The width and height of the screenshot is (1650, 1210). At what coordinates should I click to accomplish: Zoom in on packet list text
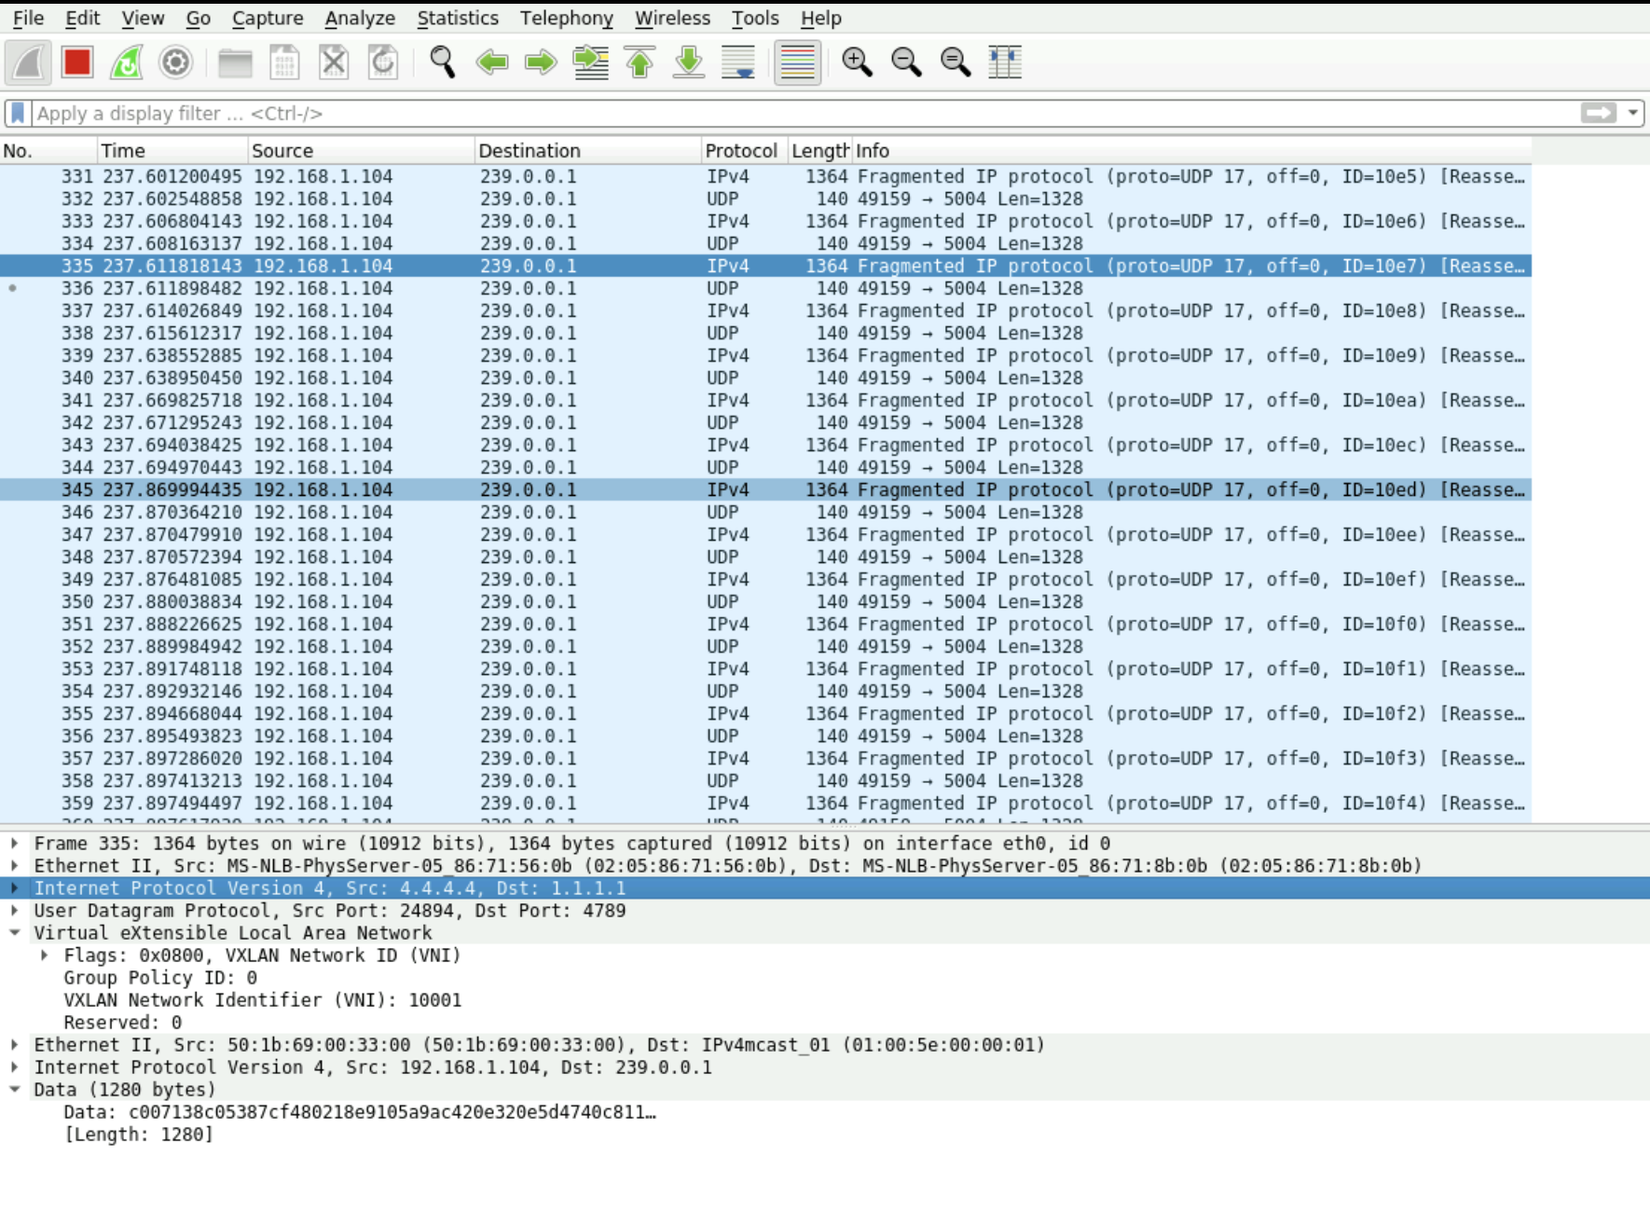[857, 62]
